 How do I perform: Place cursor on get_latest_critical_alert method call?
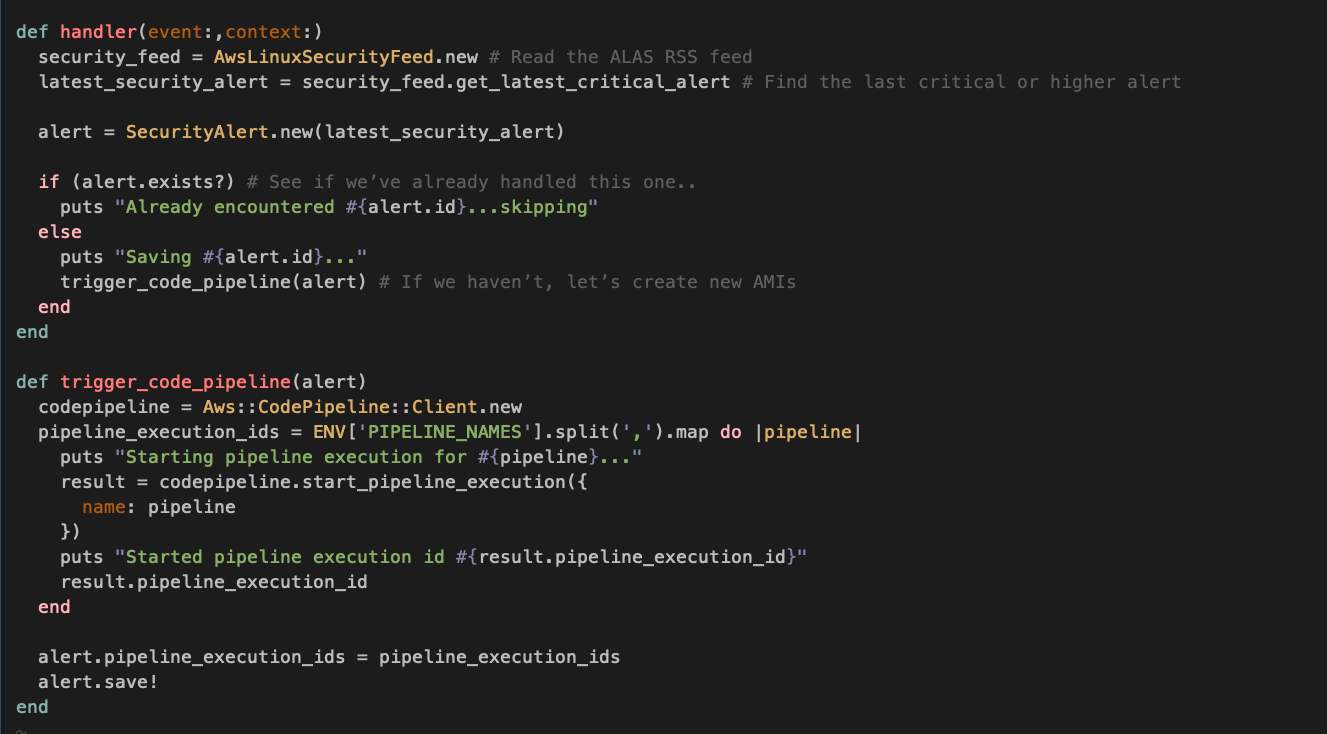593,82
